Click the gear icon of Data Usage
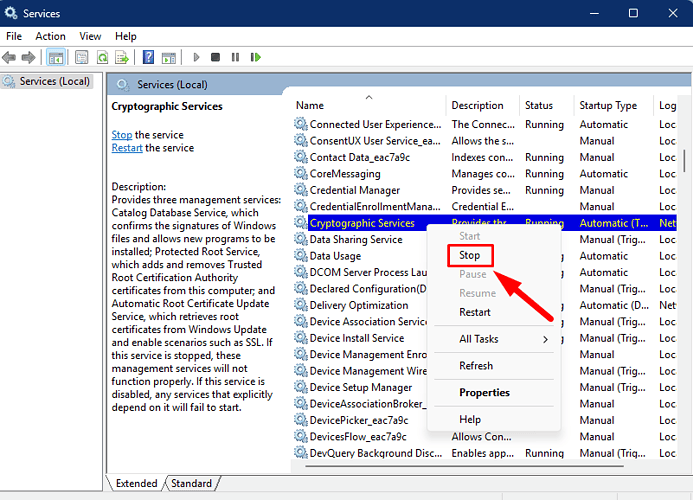The image size is (693, 500). point(301,256)
